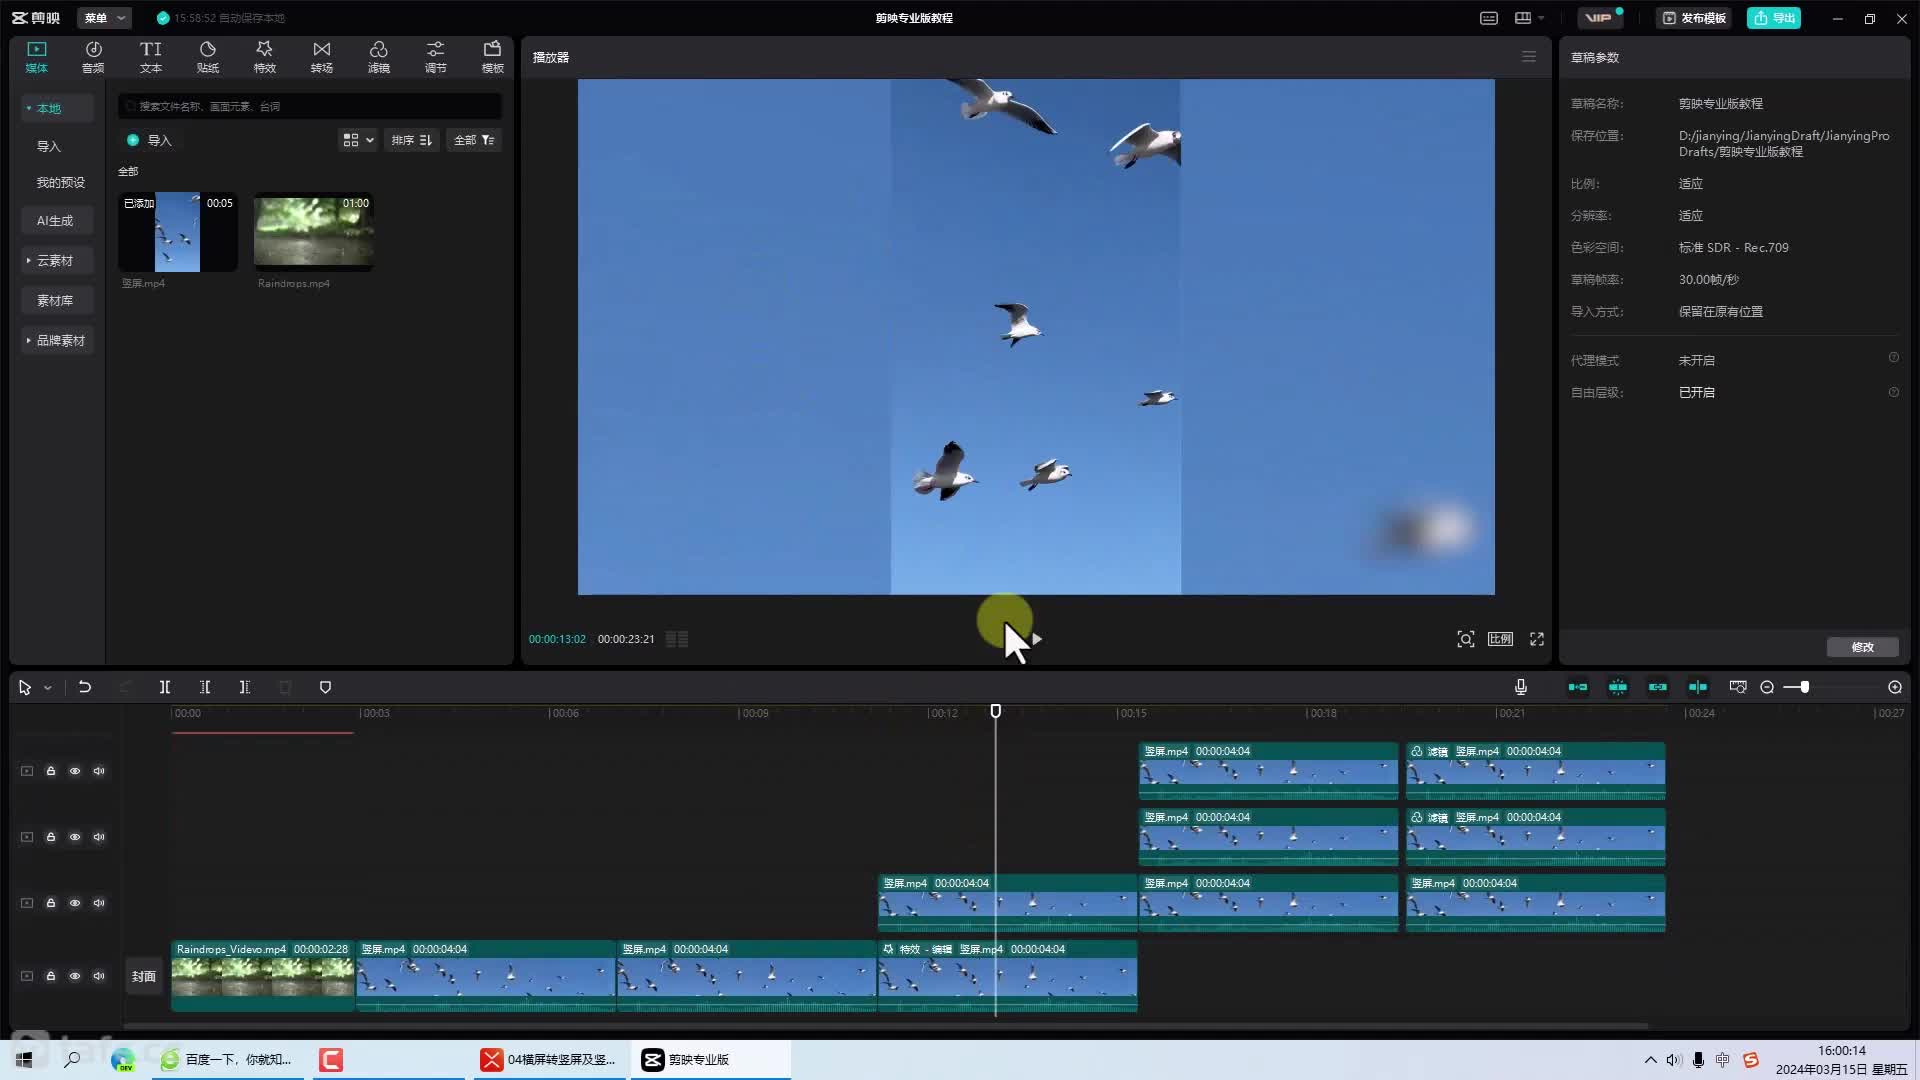
Task: Enter fullscreen player mode
Action: (x=1537, y=639)
